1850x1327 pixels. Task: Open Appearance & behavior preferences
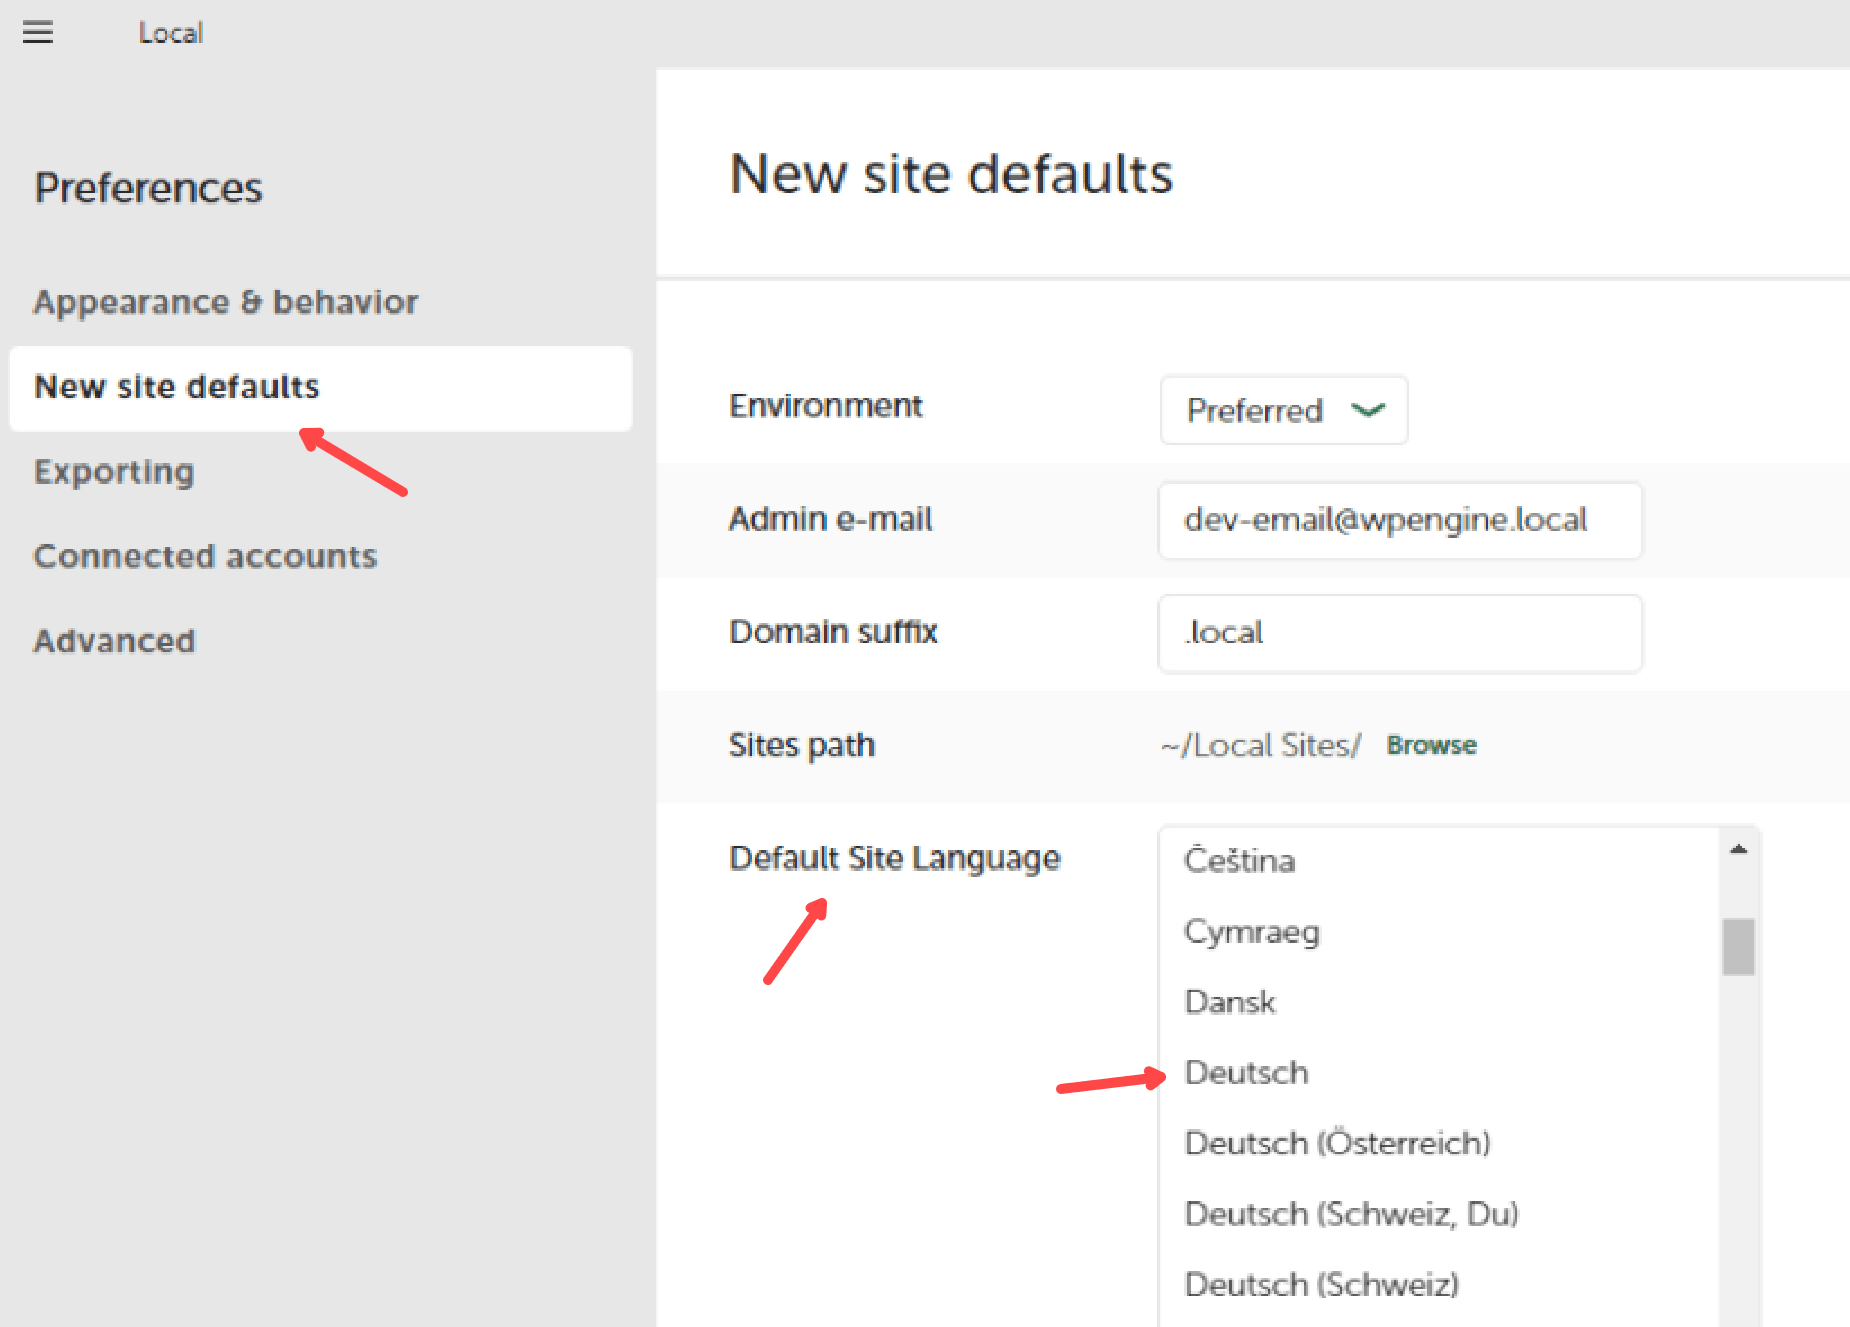226,302
